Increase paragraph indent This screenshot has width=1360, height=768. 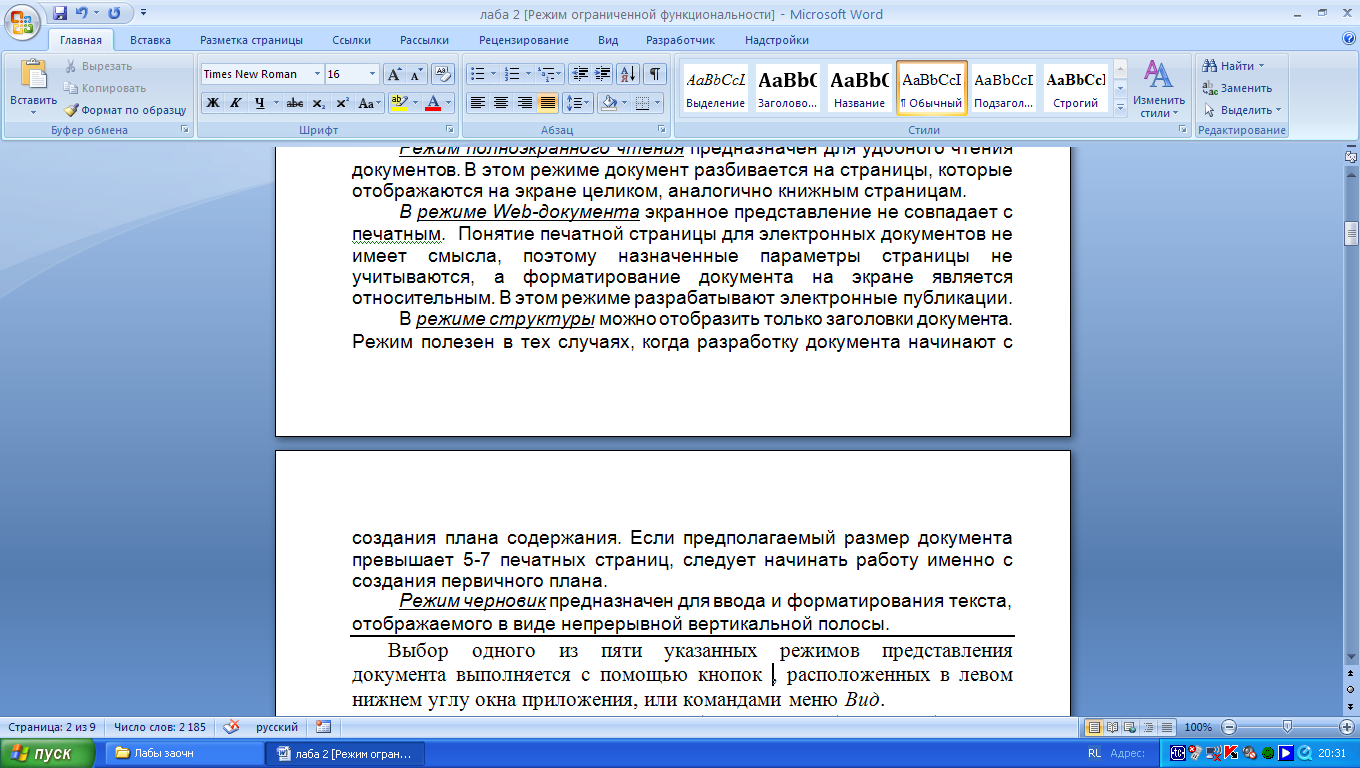[603, 74]
